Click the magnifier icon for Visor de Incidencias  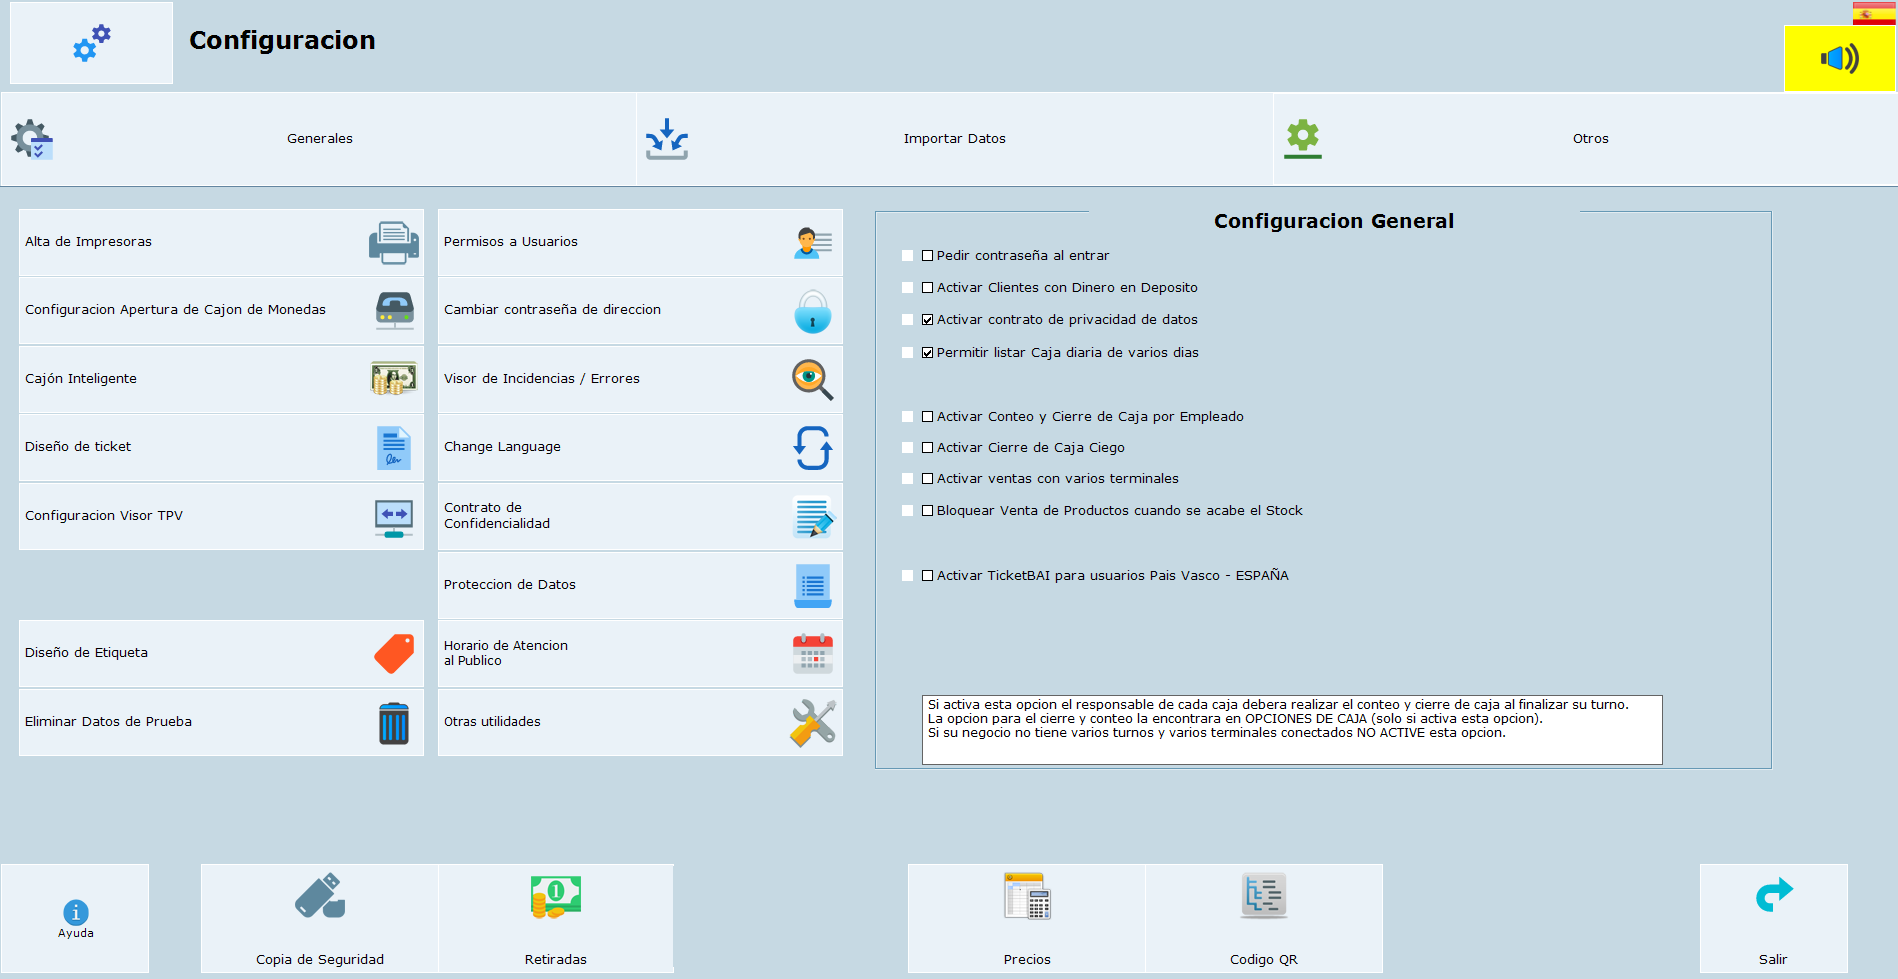(812, 380)
